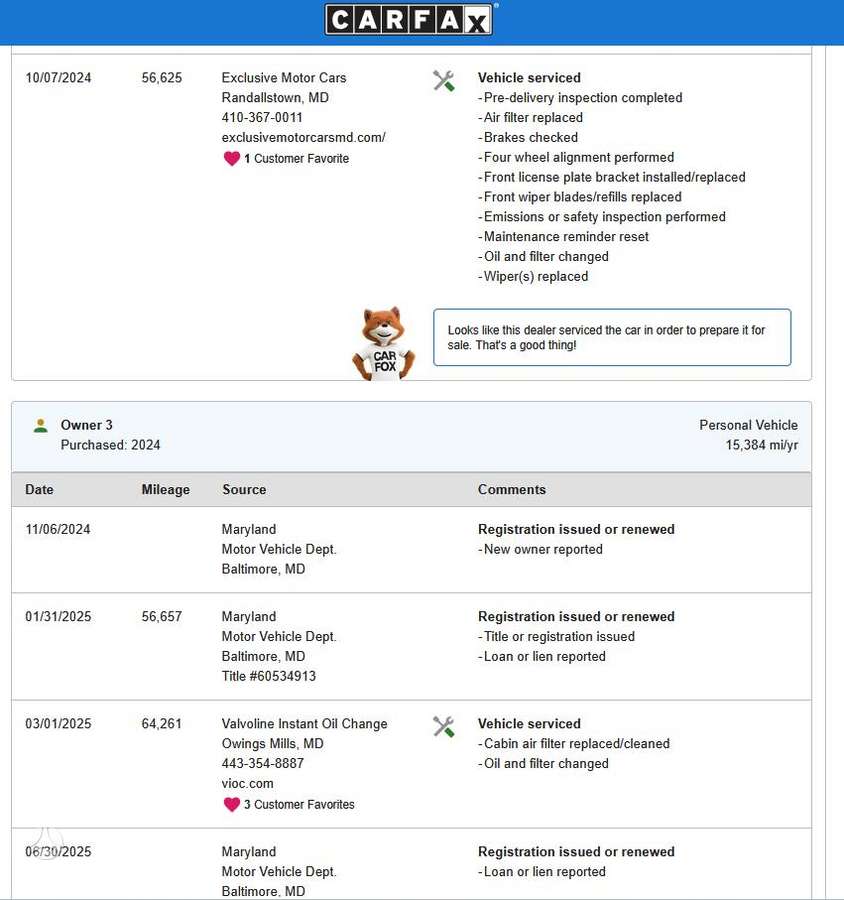
Task: Click Maintenance reminder reset line
Action: (563, 236)
